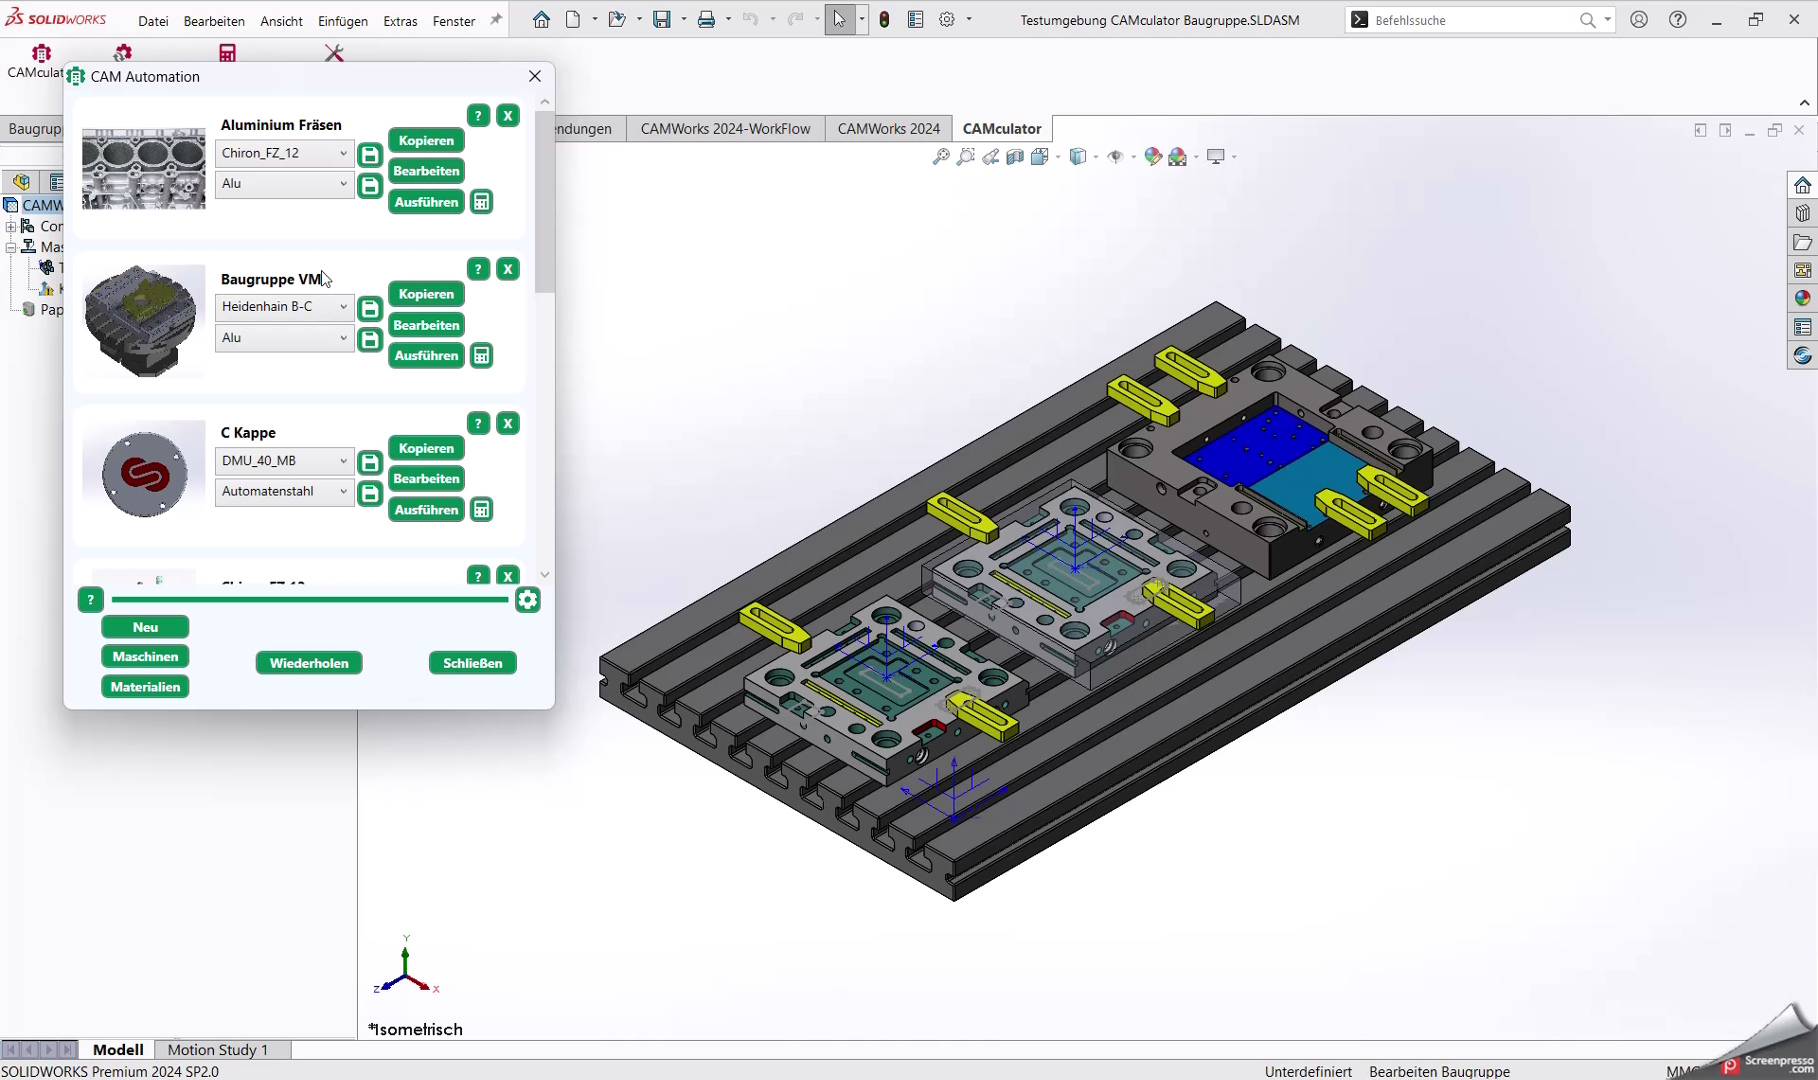The height and width of the screenshot is (1080, 1818).
Task: Switch to the Motion Study 1 tab
Action: [218, 1049]
